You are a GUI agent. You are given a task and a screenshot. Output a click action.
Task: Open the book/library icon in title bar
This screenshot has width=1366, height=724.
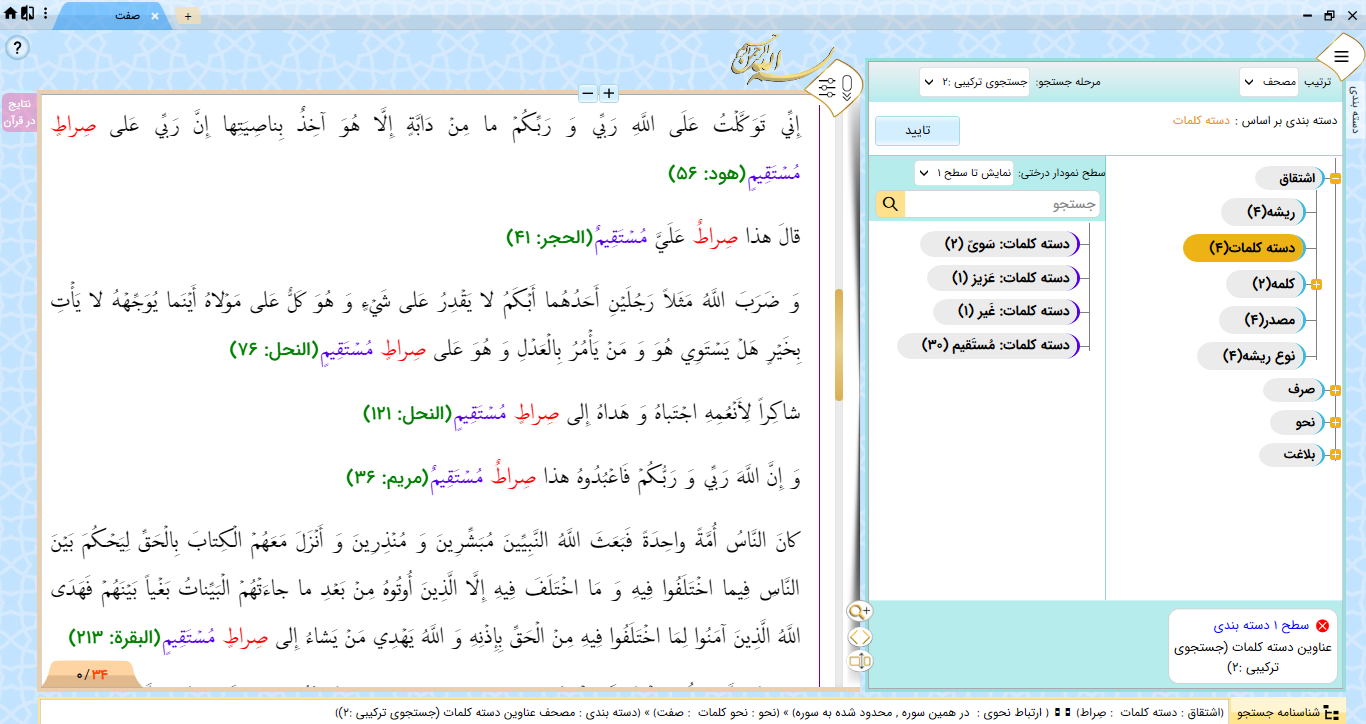tap(27, 14)
